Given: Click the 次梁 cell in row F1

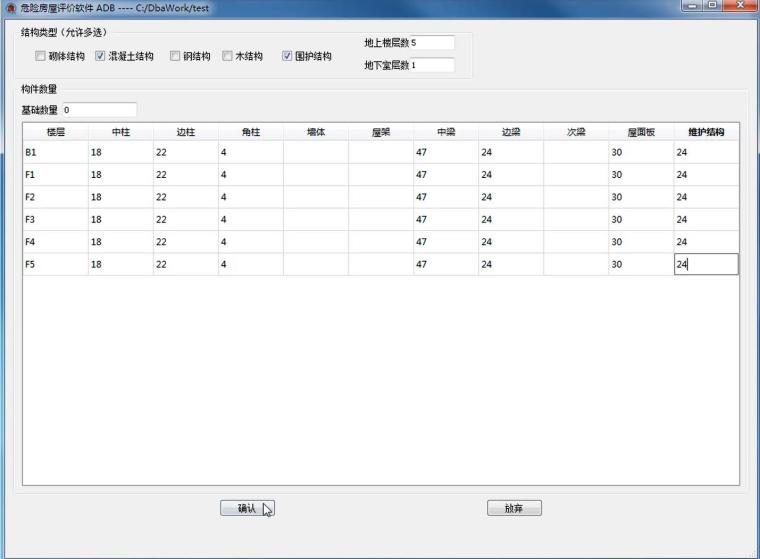Looking at the screenshot, I should pyautogui.click(x=575, y=174).
